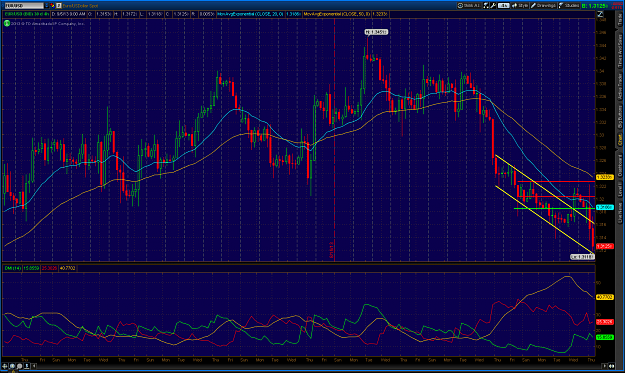Click the green DMI axis bubble
This screenshot has width=625, height=373.
click(x=605, y=337)
